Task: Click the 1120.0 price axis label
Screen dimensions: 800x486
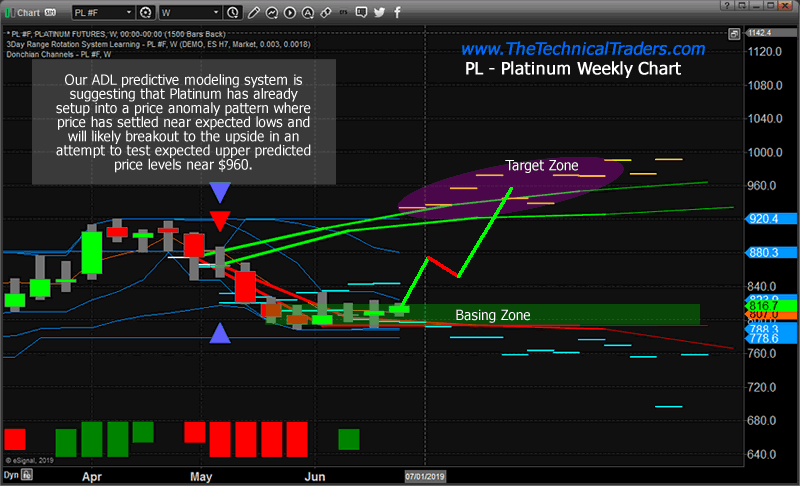Action: click(765, 52)
